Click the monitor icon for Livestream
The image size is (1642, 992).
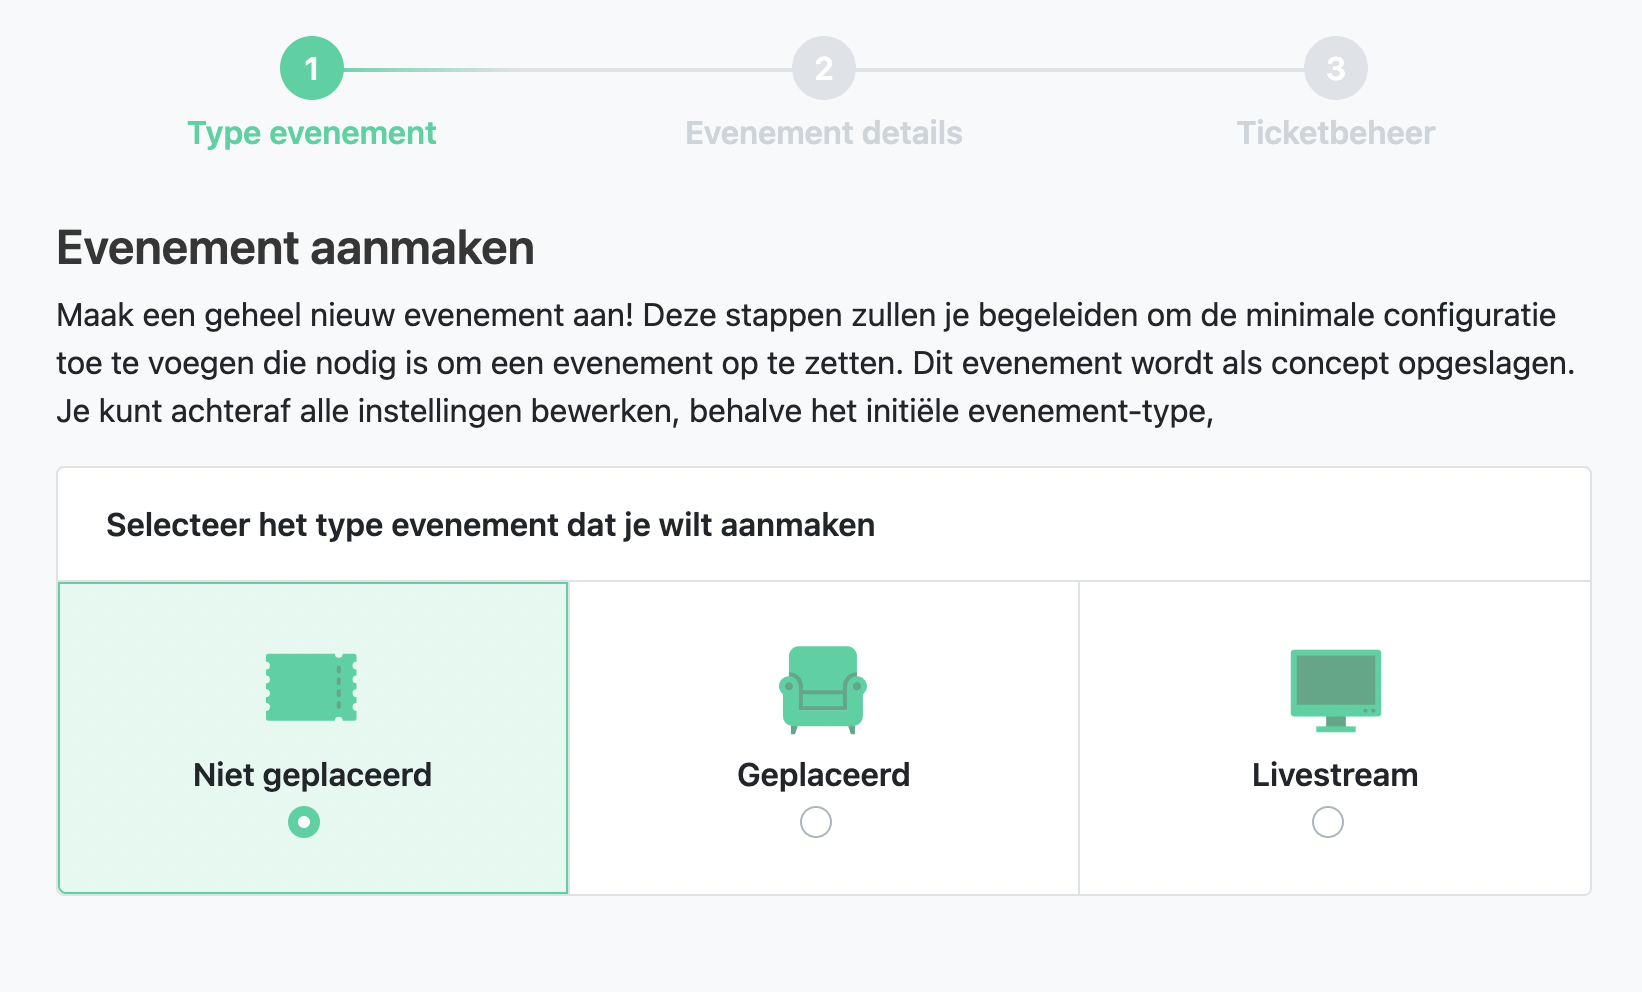(x=1335, y=691)
